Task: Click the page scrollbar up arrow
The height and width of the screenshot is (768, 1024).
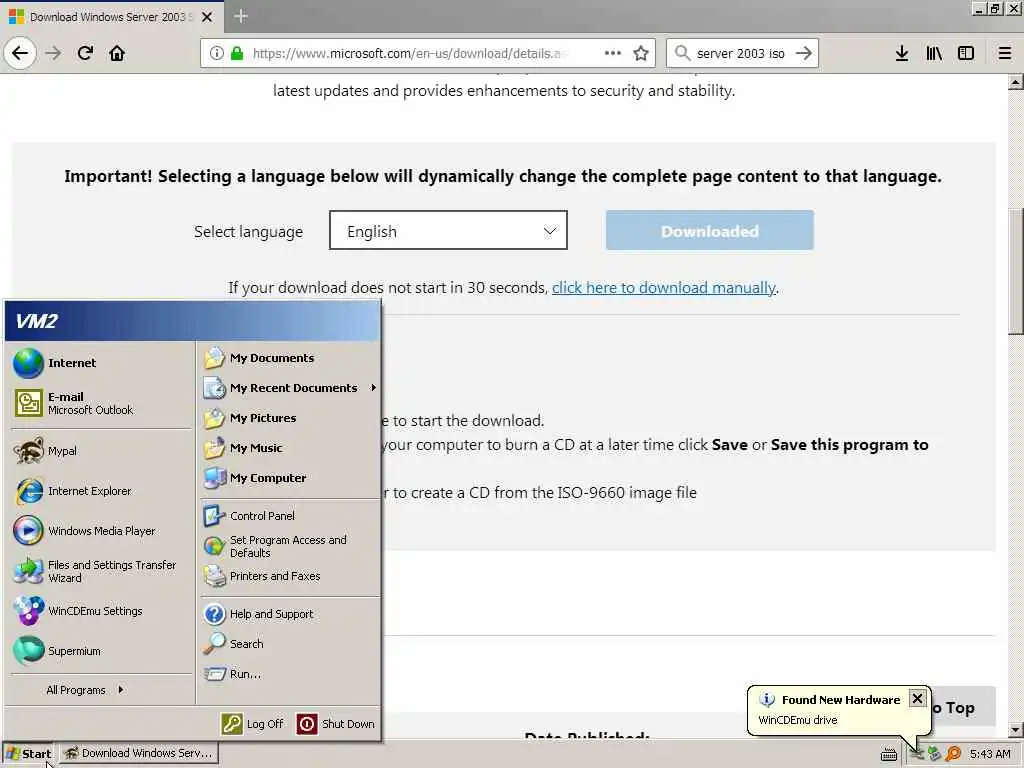Action: tap(1016, 82)
